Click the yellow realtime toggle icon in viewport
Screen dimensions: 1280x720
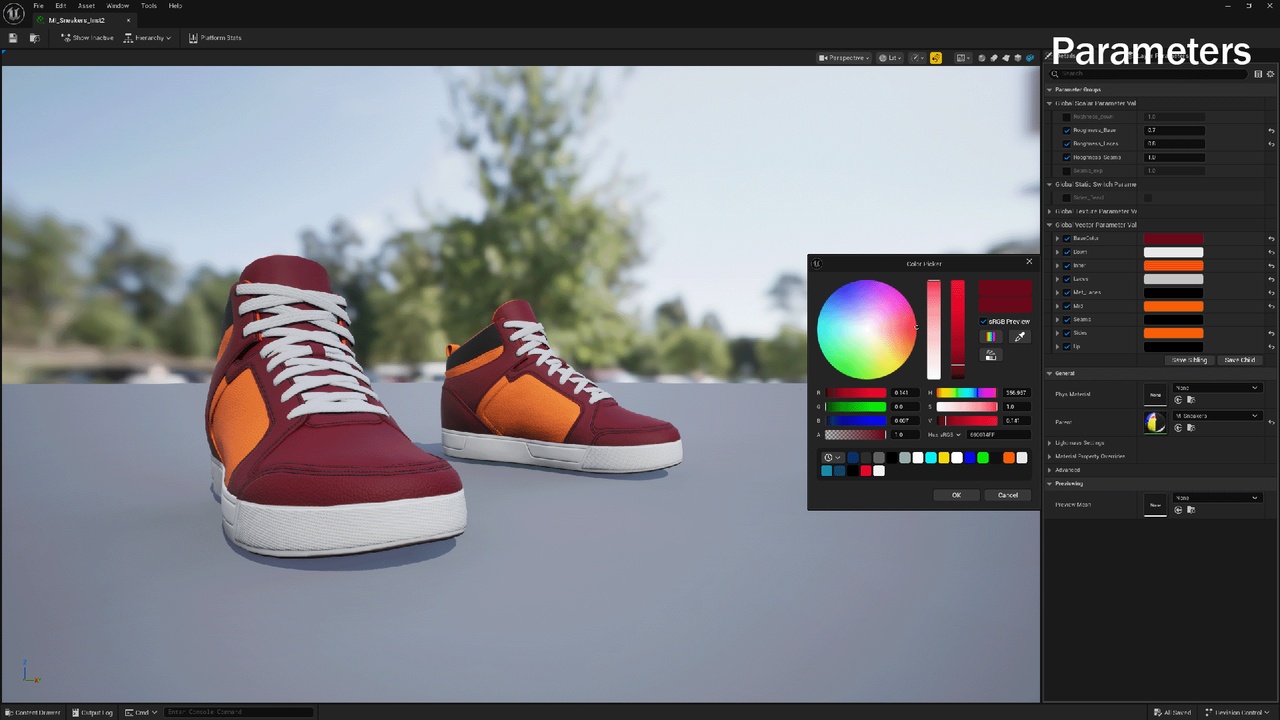[936, 58]
